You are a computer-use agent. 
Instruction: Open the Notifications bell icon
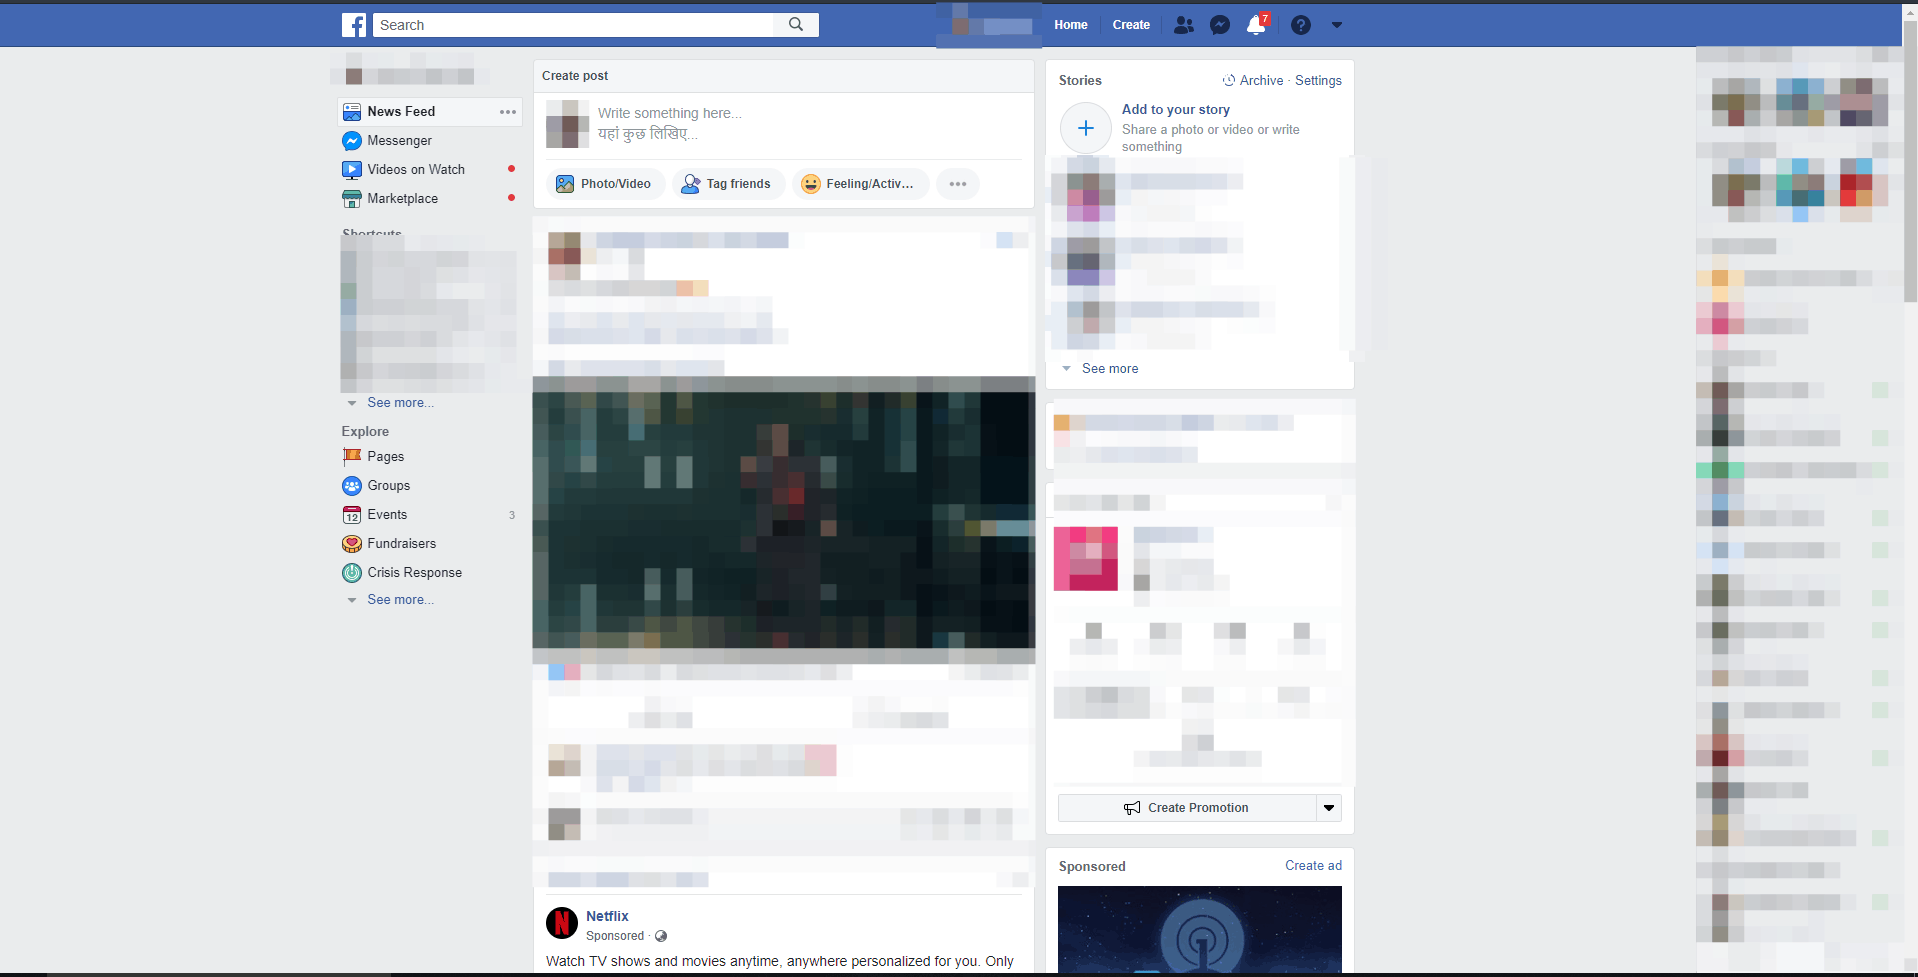point(1256,25)
